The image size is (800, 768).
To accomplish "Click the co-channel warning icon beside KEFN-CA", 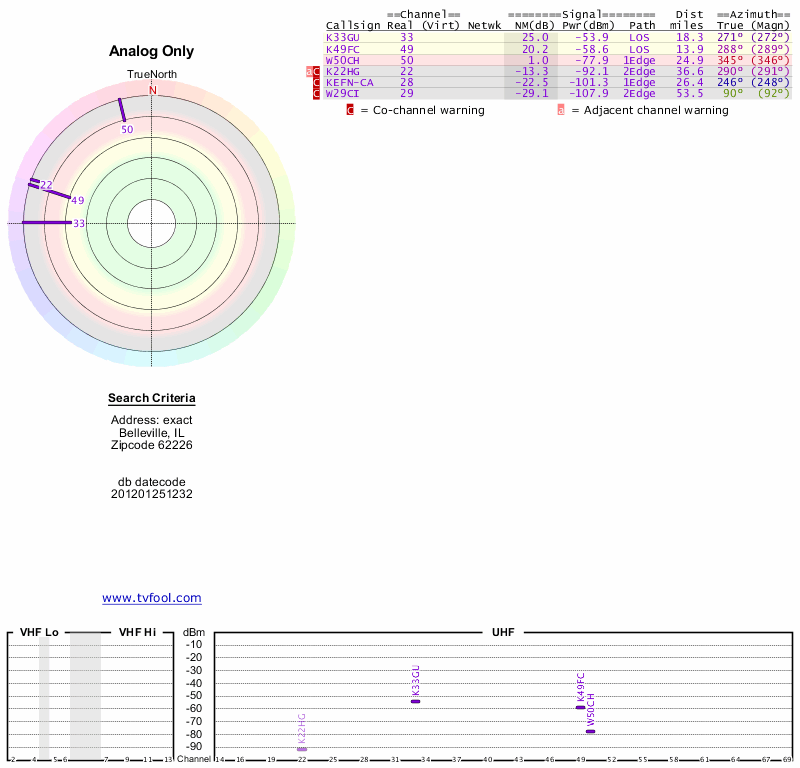I will (316, 83).
